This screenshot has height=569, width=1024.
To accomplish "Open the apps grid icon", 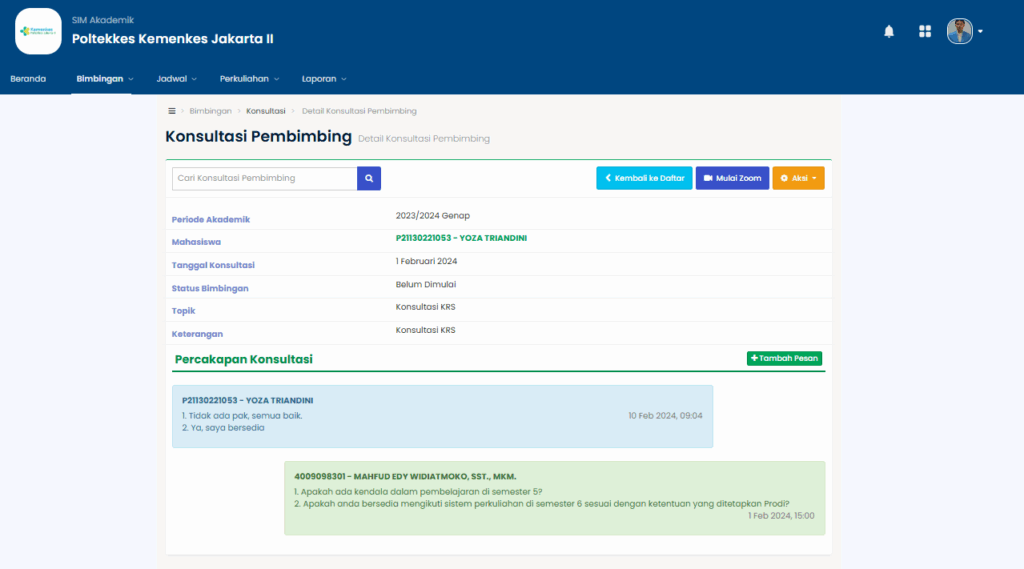I will 925,32.
